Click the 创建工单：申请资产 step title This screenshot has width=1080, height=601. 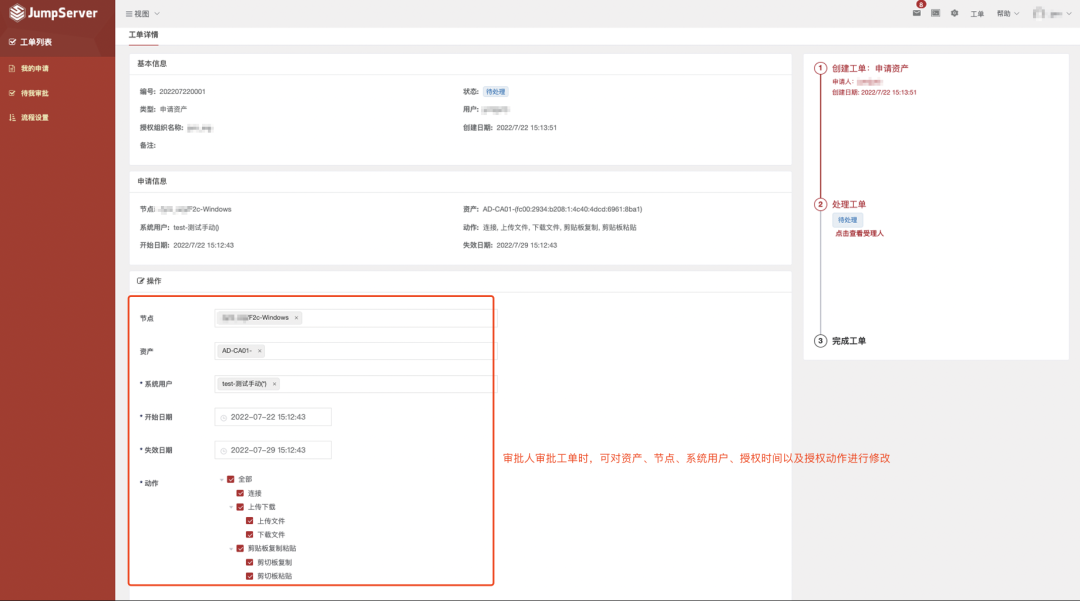click(x=870, y=68)
